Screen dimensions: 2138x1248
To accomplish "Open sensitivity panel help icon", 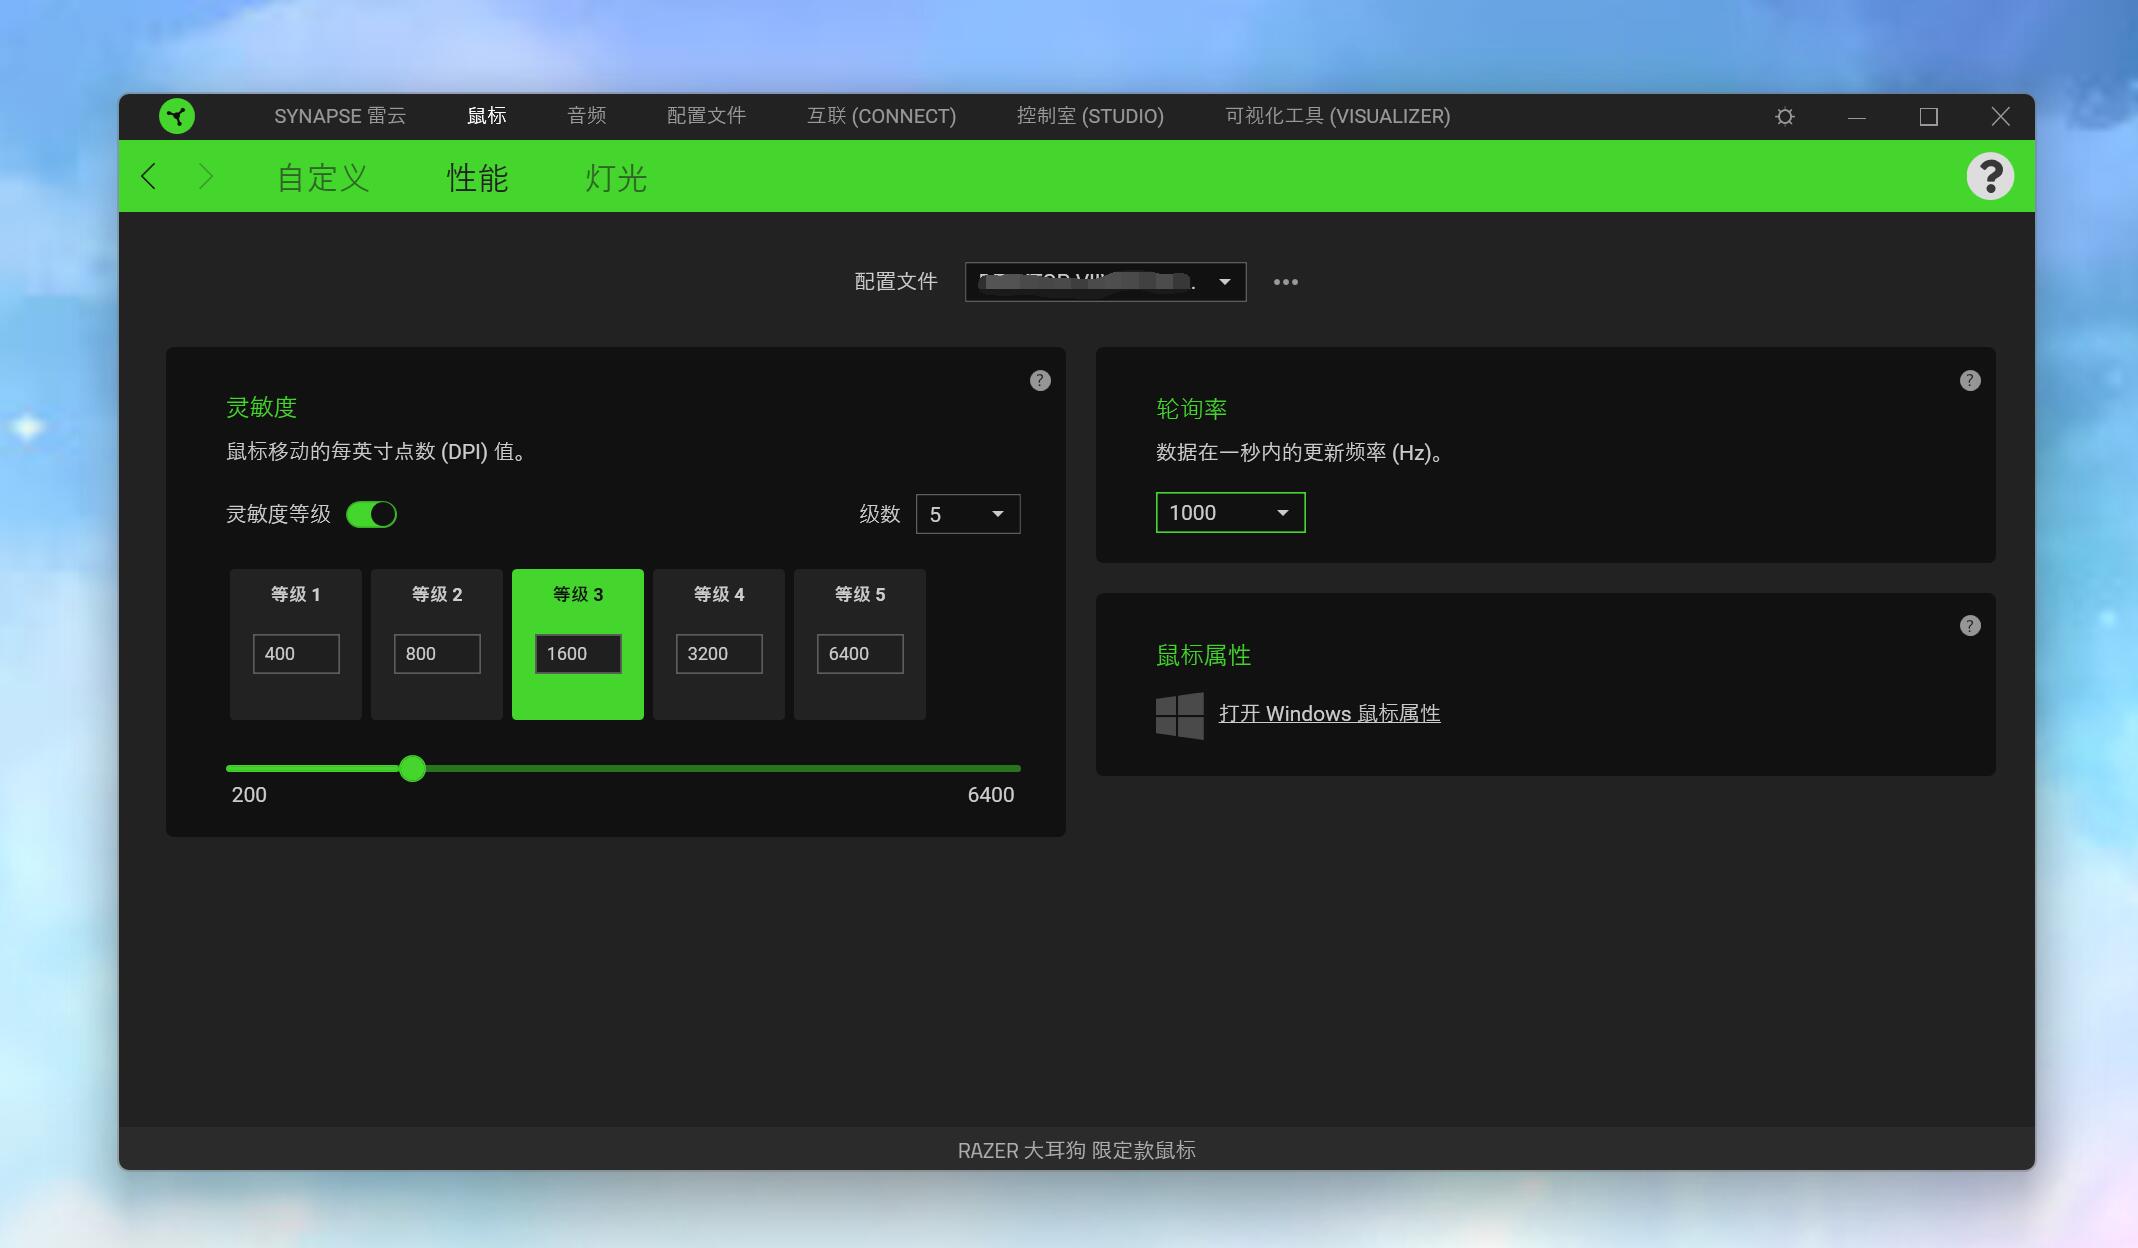I will 1040,380.
